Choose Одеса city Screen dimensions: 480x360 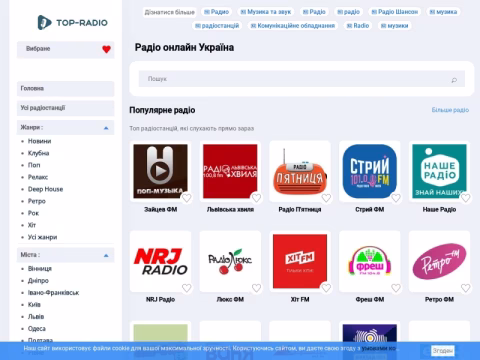tap(37, 329)
